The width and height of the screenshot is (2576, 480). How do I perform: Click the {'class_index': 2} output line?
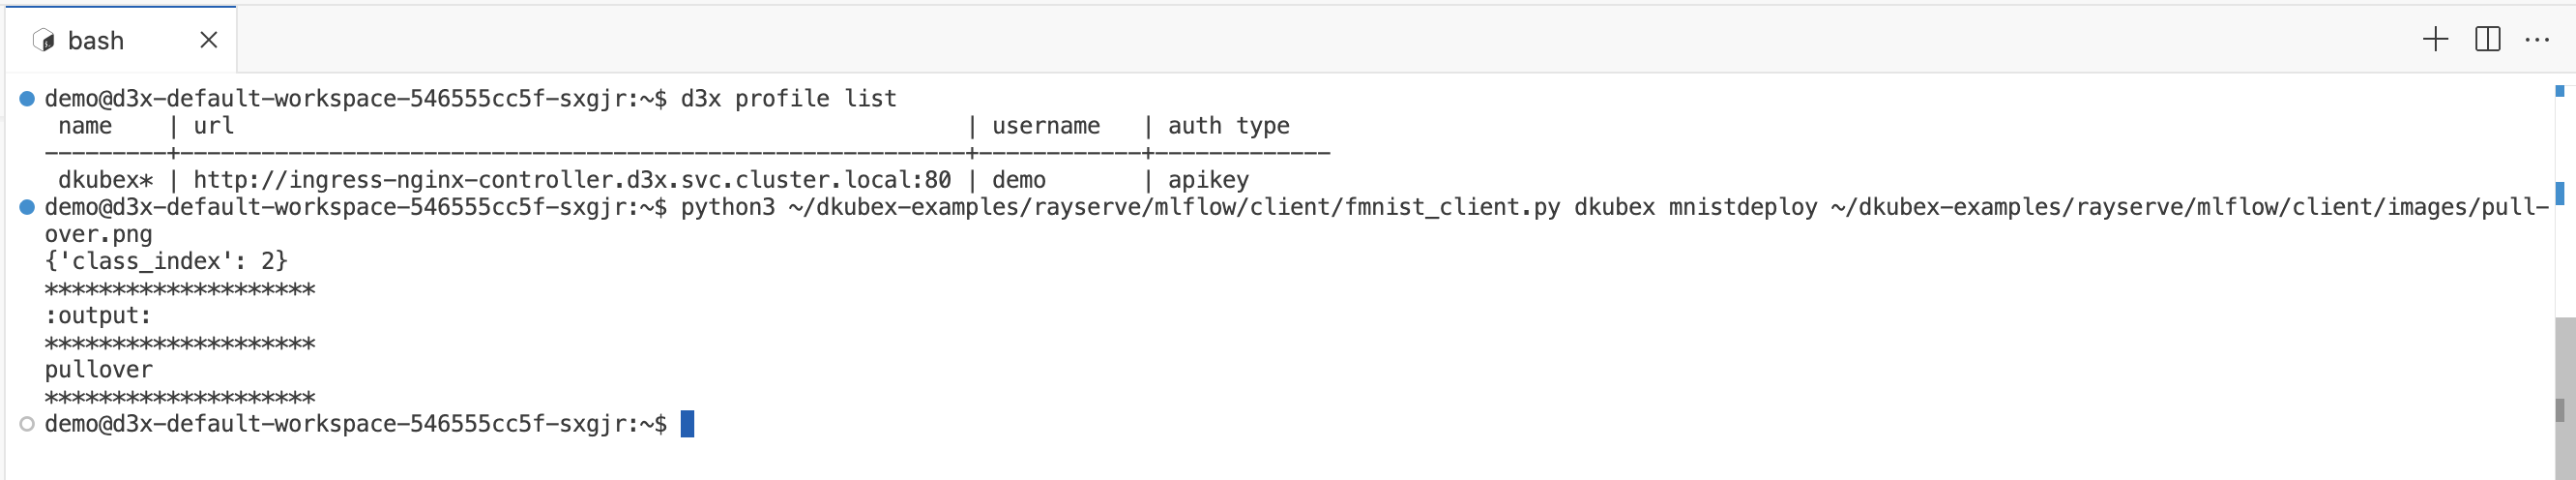pos(166,261)
